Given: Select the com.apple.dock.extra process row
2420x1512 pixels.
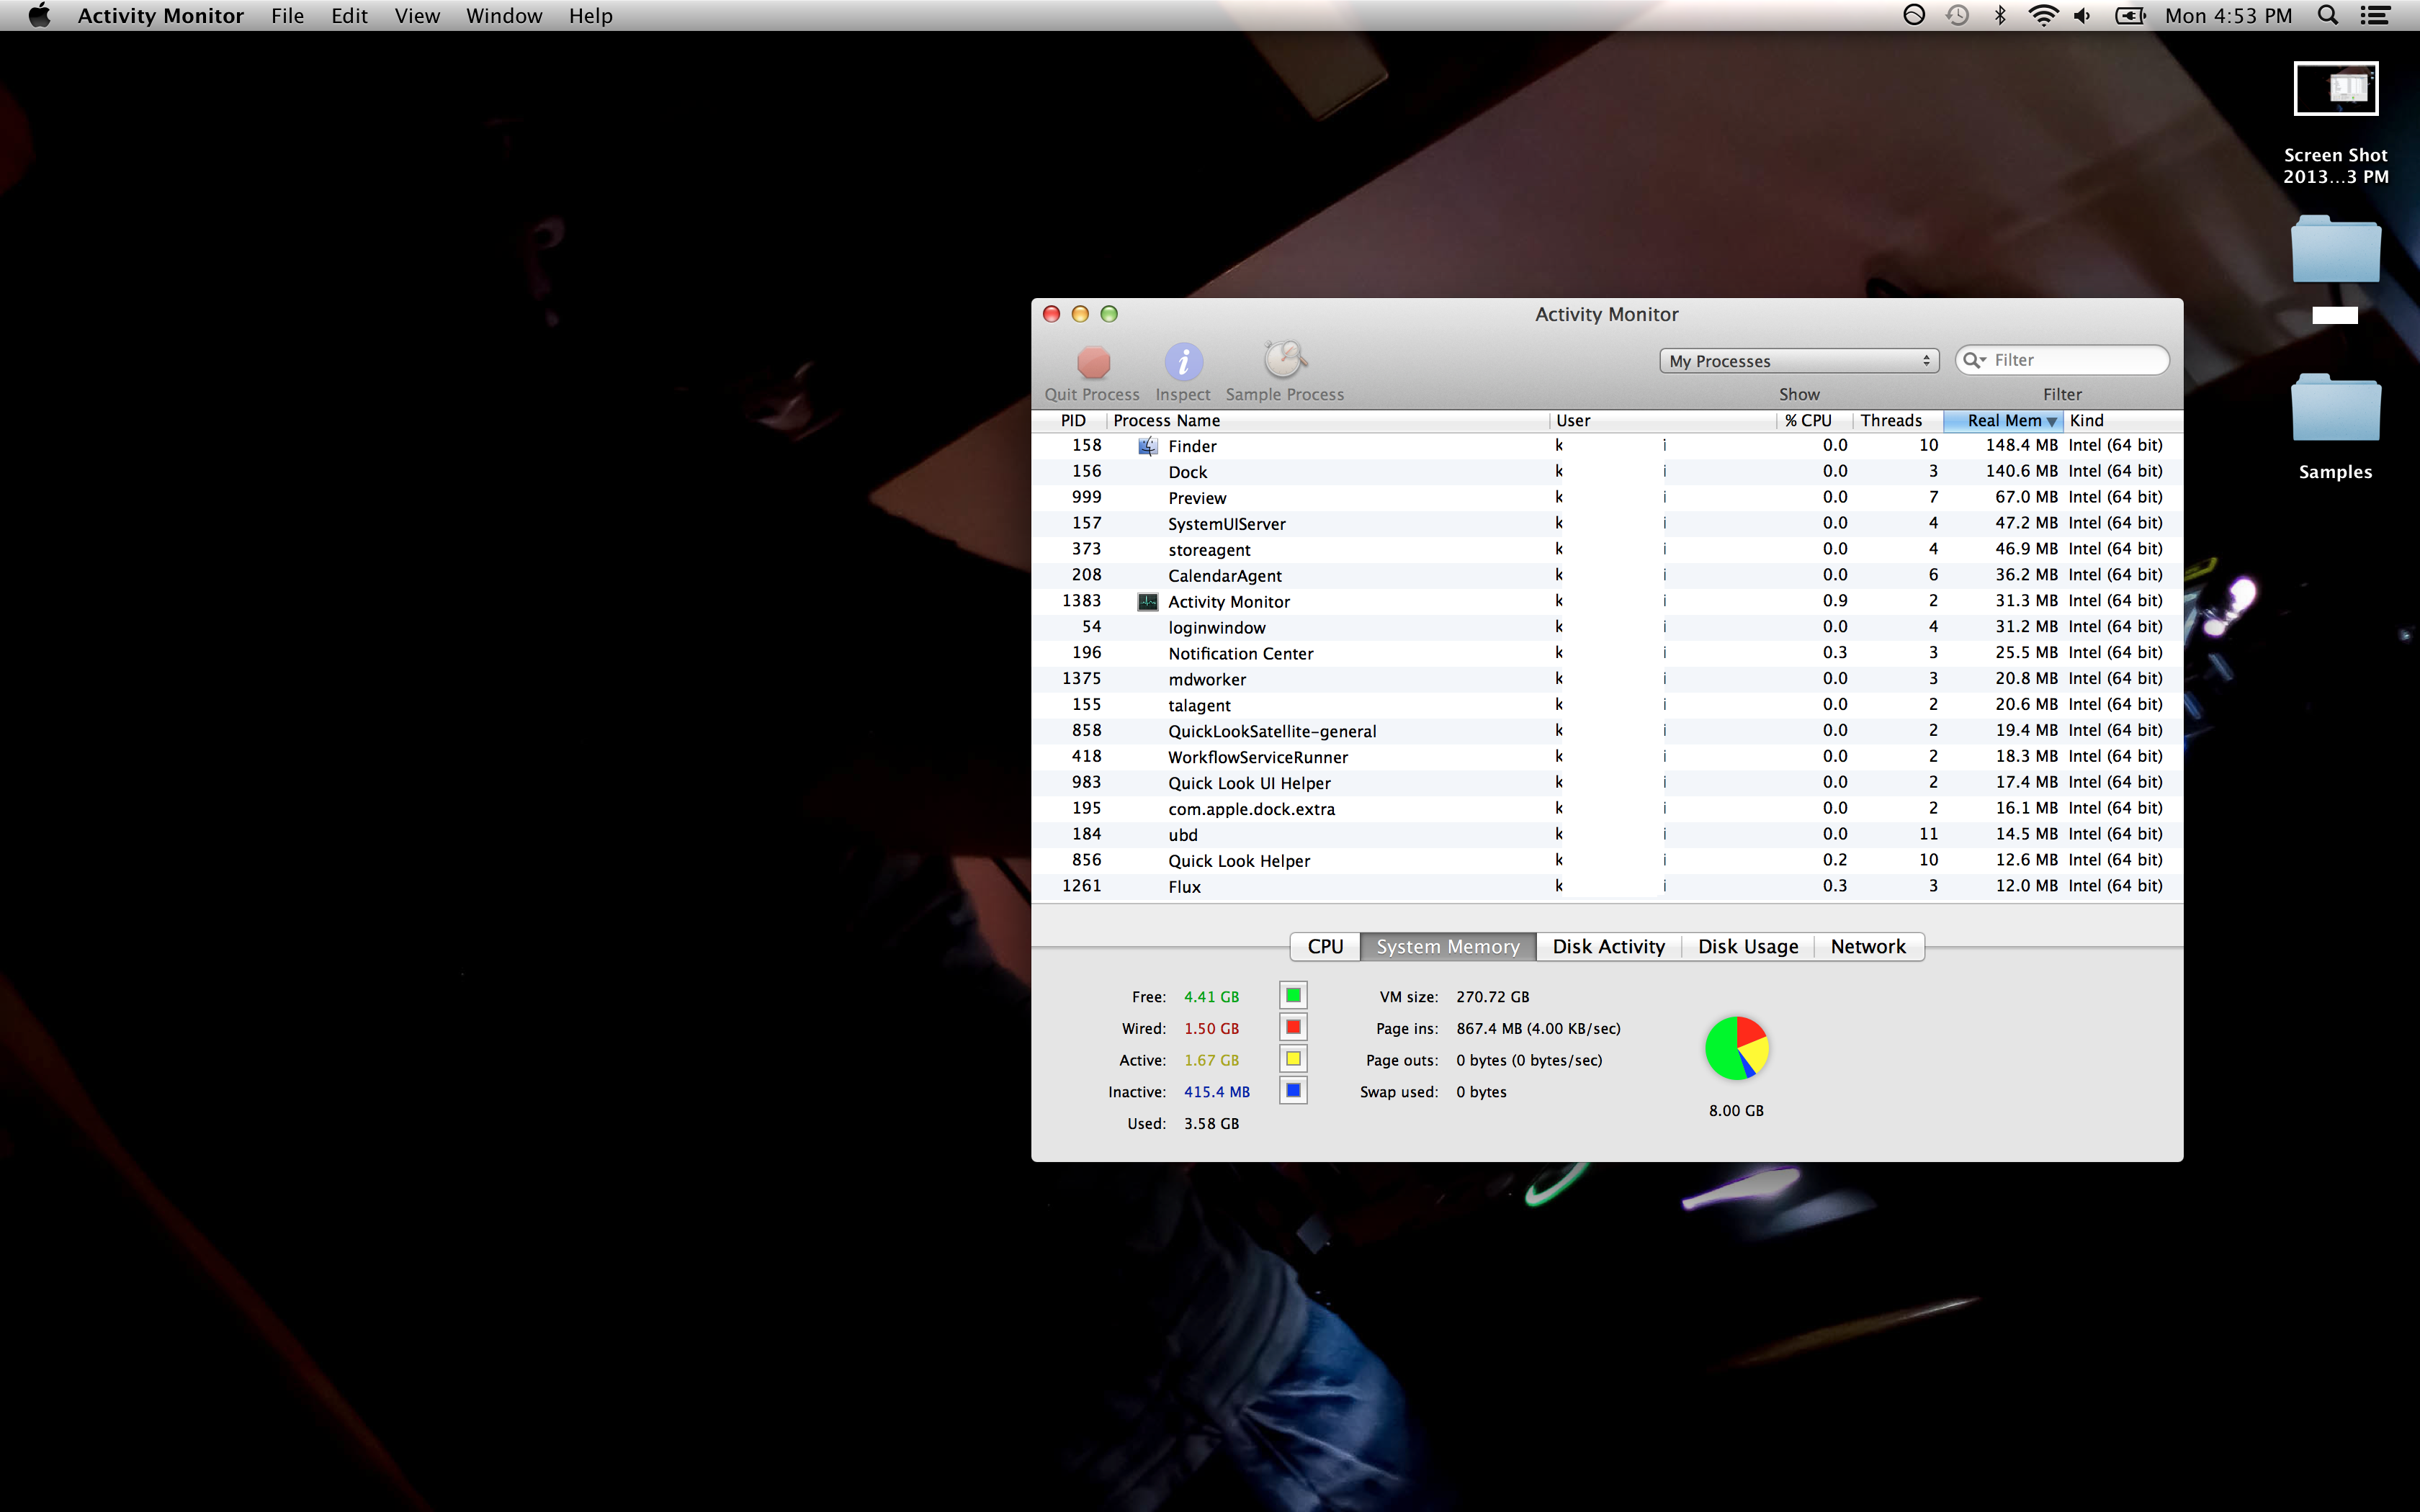Looking at the screenshot, I should [1606, 809].
